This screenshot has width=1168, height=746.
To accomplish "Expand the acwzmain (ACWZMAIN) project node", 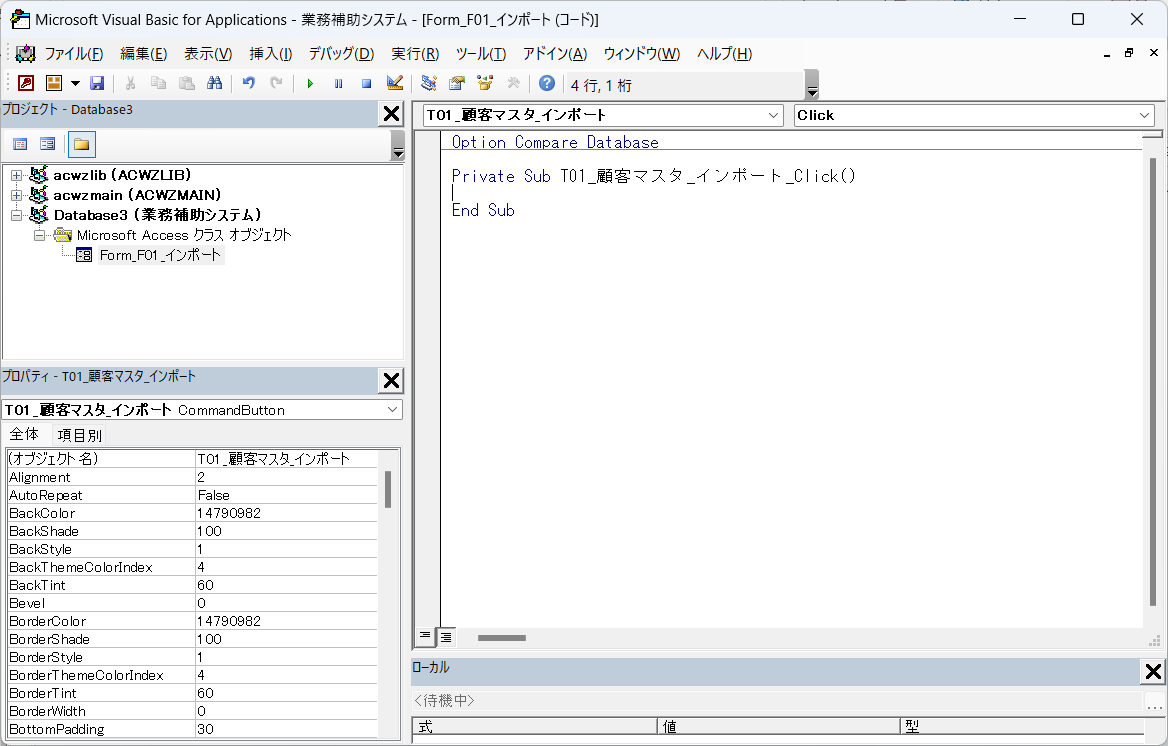I will point(15,194).
